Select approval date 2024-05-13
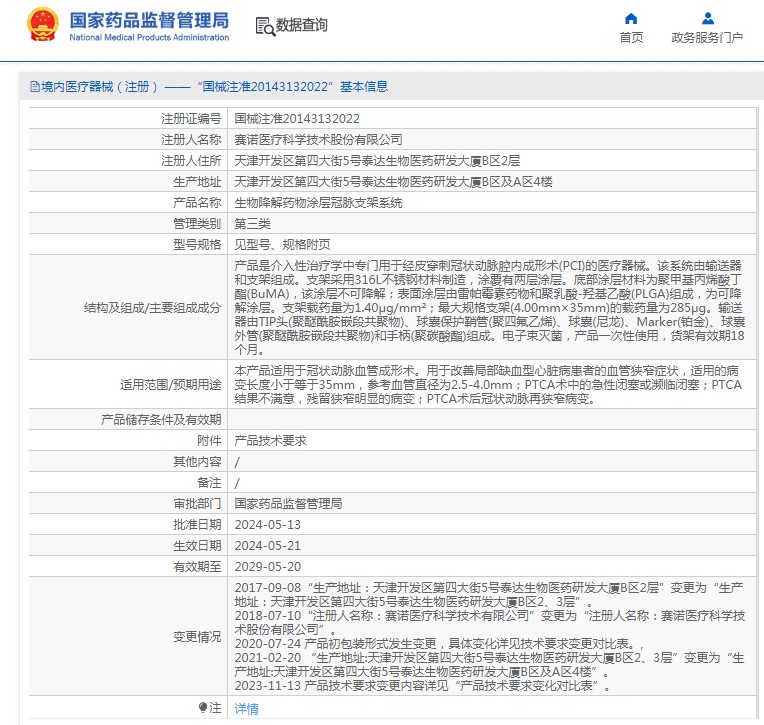The width and height of the screenshot is (764, 725). pyautogui.click(x=267, y=525)
